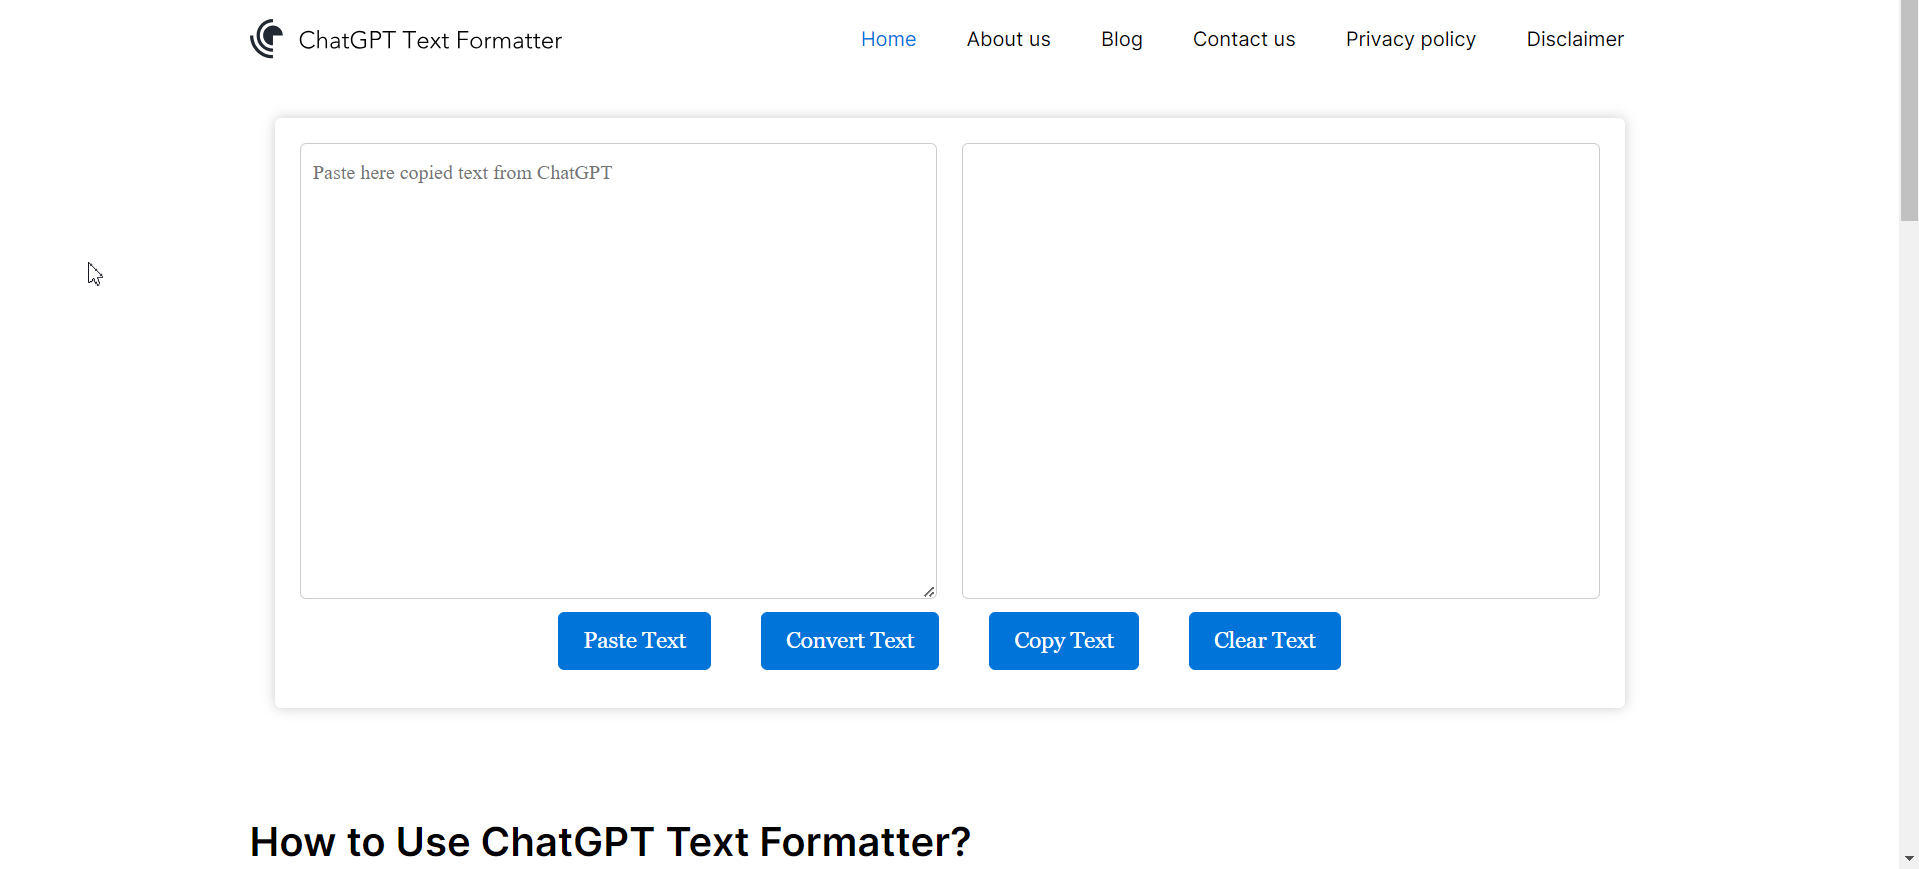Navigate to the Blog page

point(1121,39)
